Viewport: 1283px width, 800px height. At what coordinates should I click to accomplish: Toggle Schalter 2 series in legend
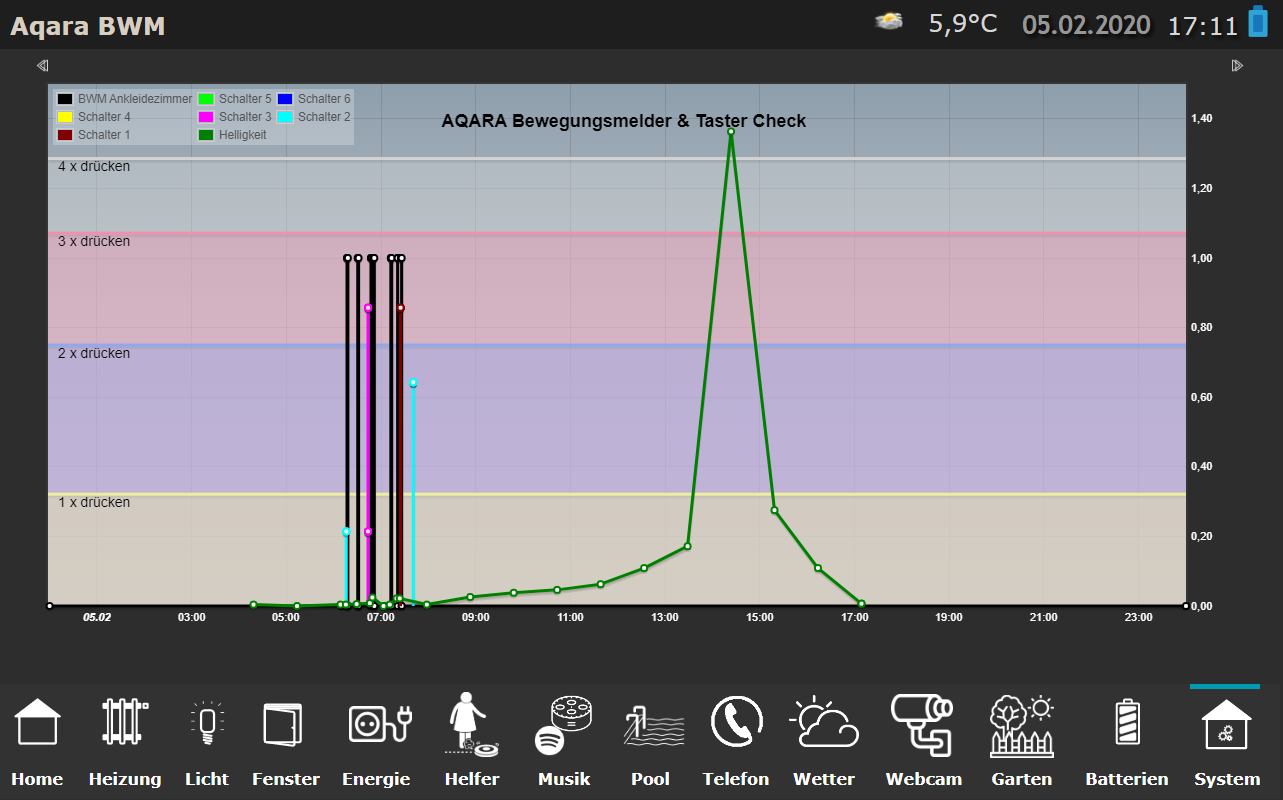[314, 117]
